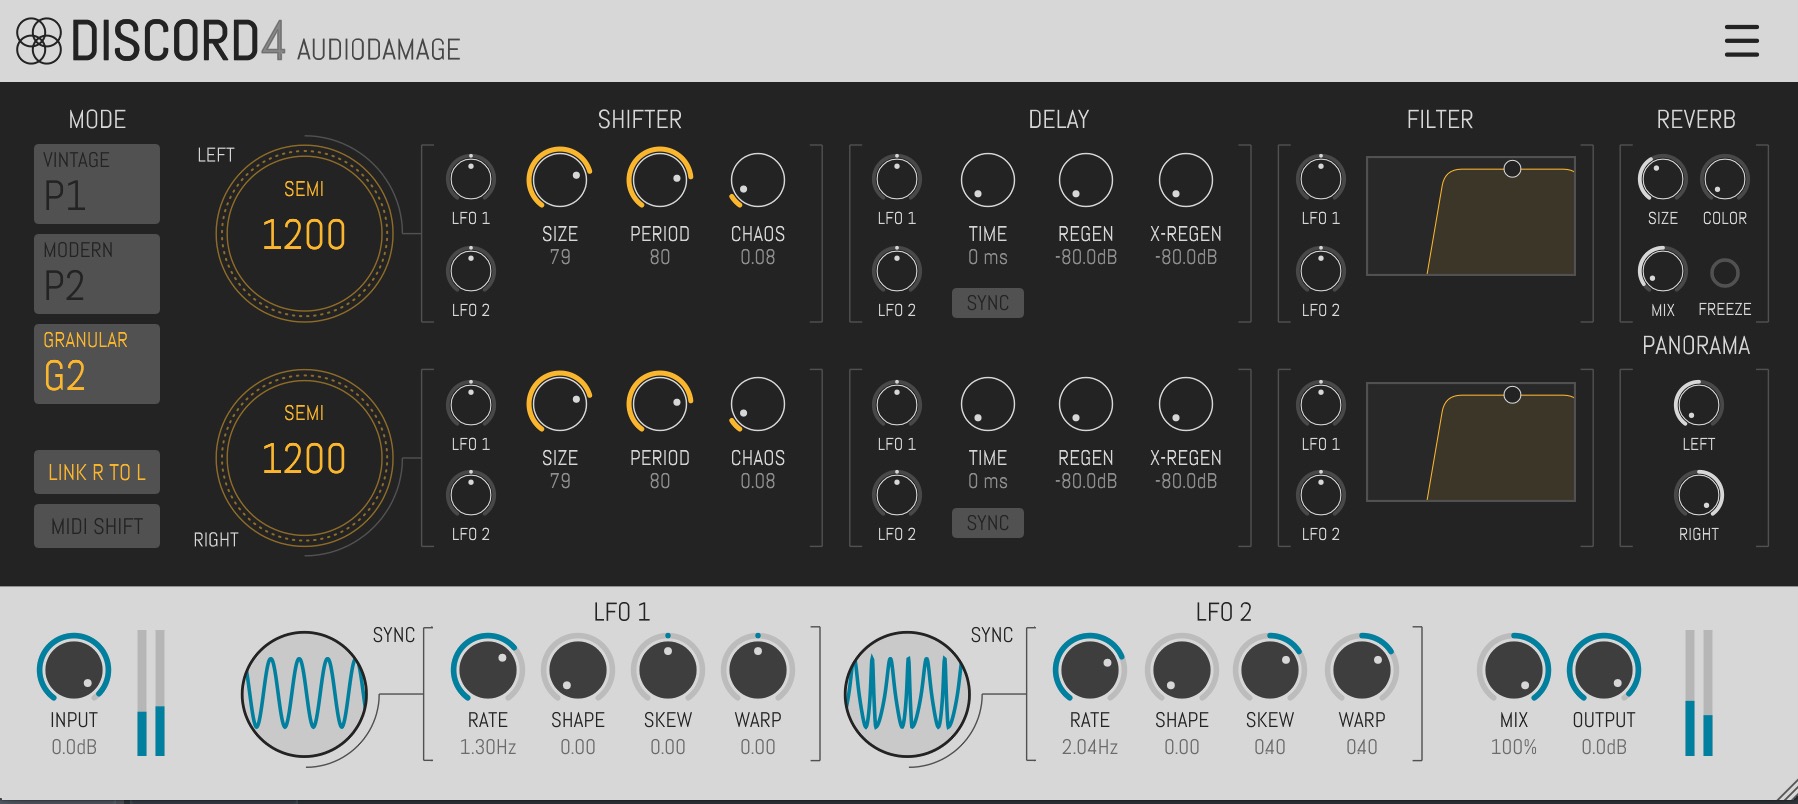Click left shifter LFO 2 knob
This screenshot has width=1798, height=804.
(471, 271)
